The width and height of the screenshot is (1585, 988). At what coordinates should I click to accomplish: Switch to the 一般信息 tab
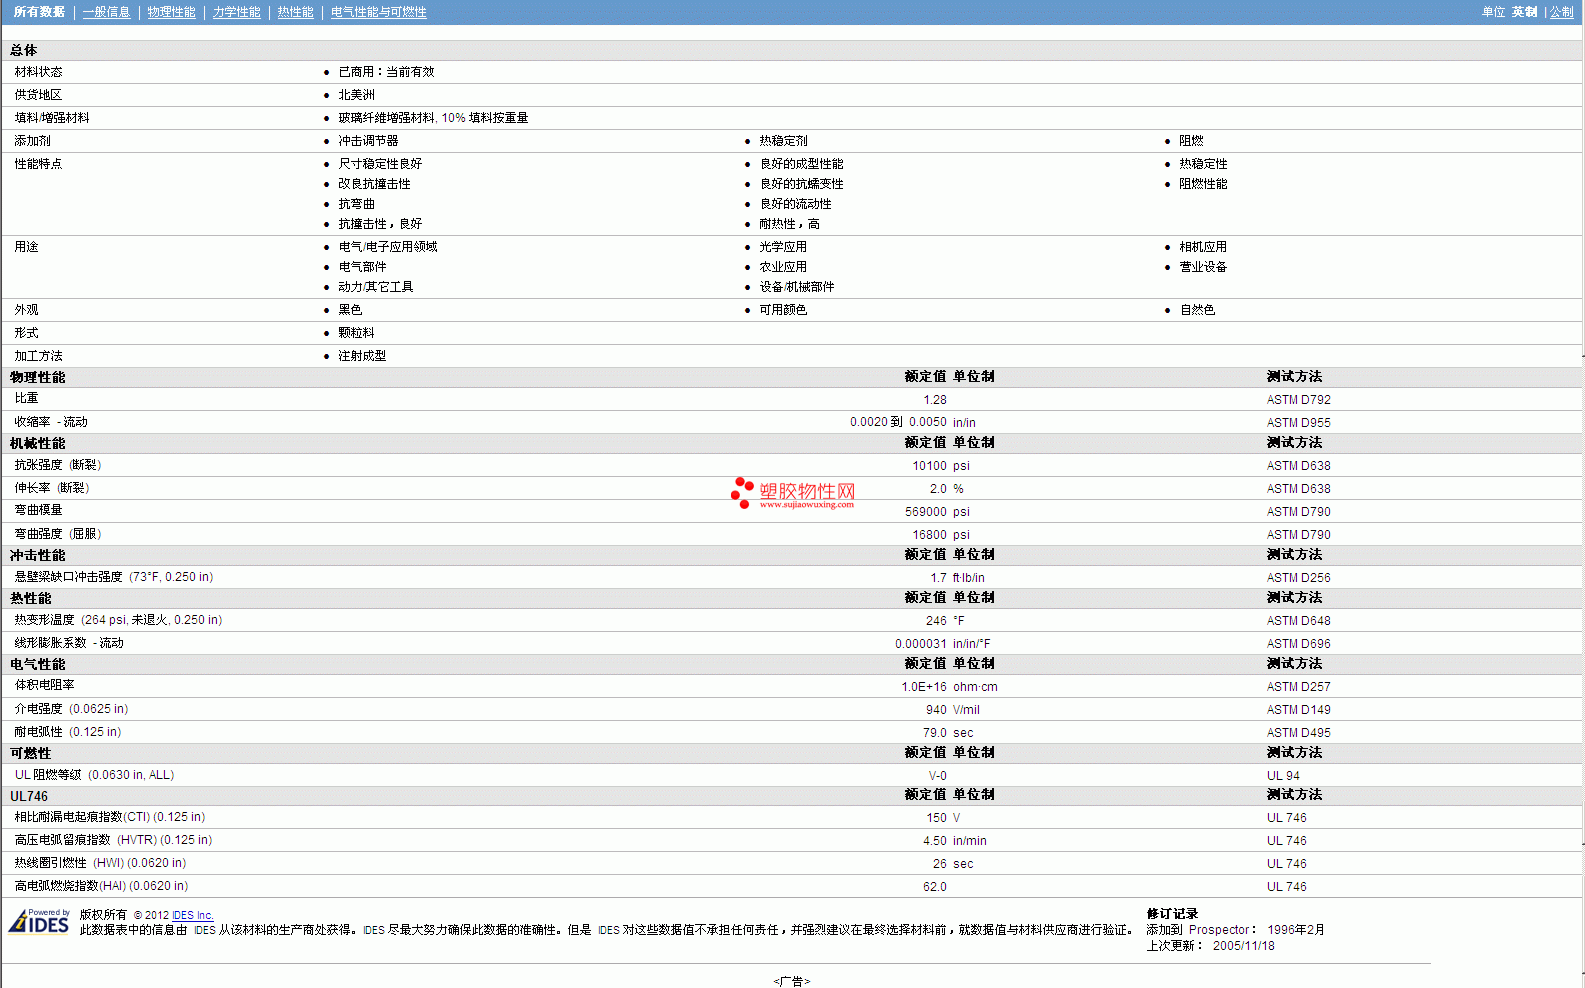click(106, 12)
